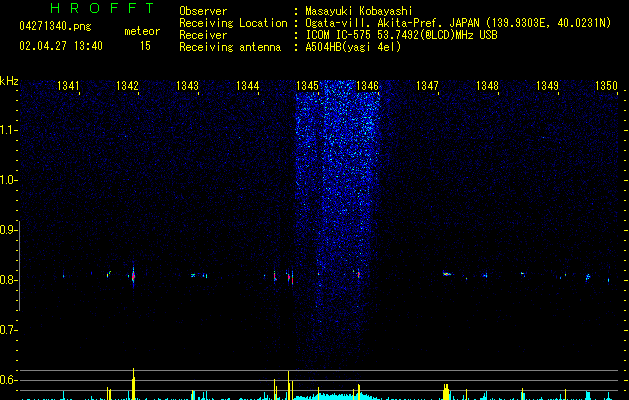Click the 1345 time marker
Image resolution: width=629 pixels, height=400 pixels.
pos(307,86)
